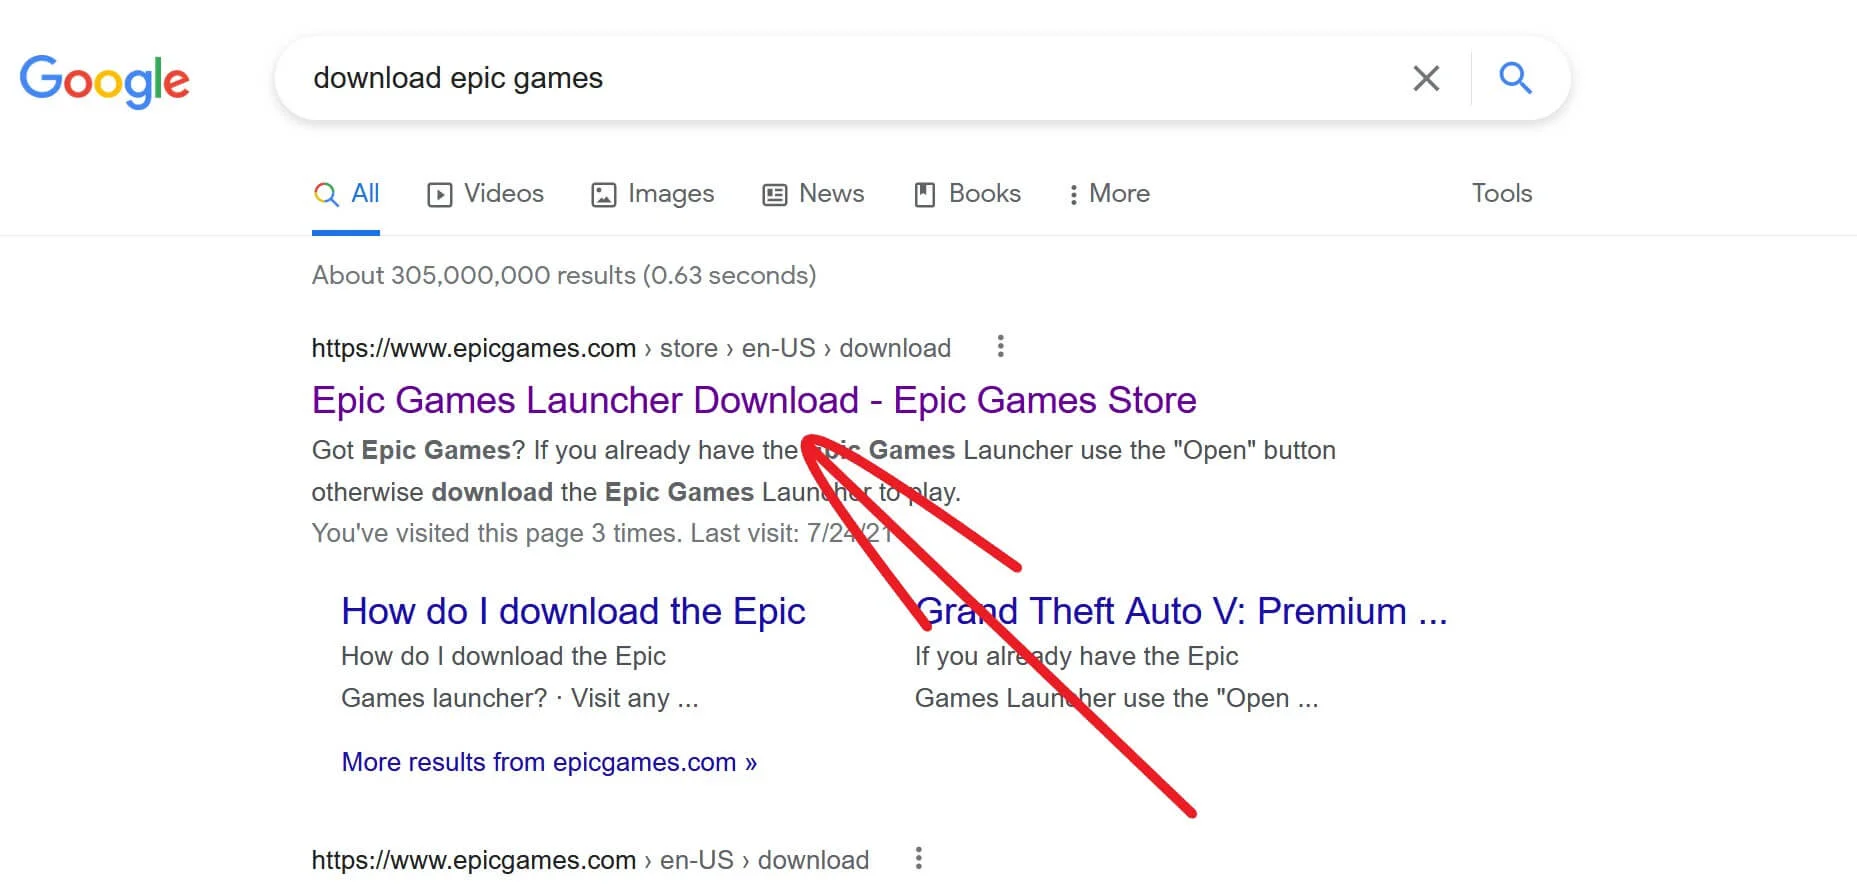
Task: Switch to the Images tab
Action: 652,194
